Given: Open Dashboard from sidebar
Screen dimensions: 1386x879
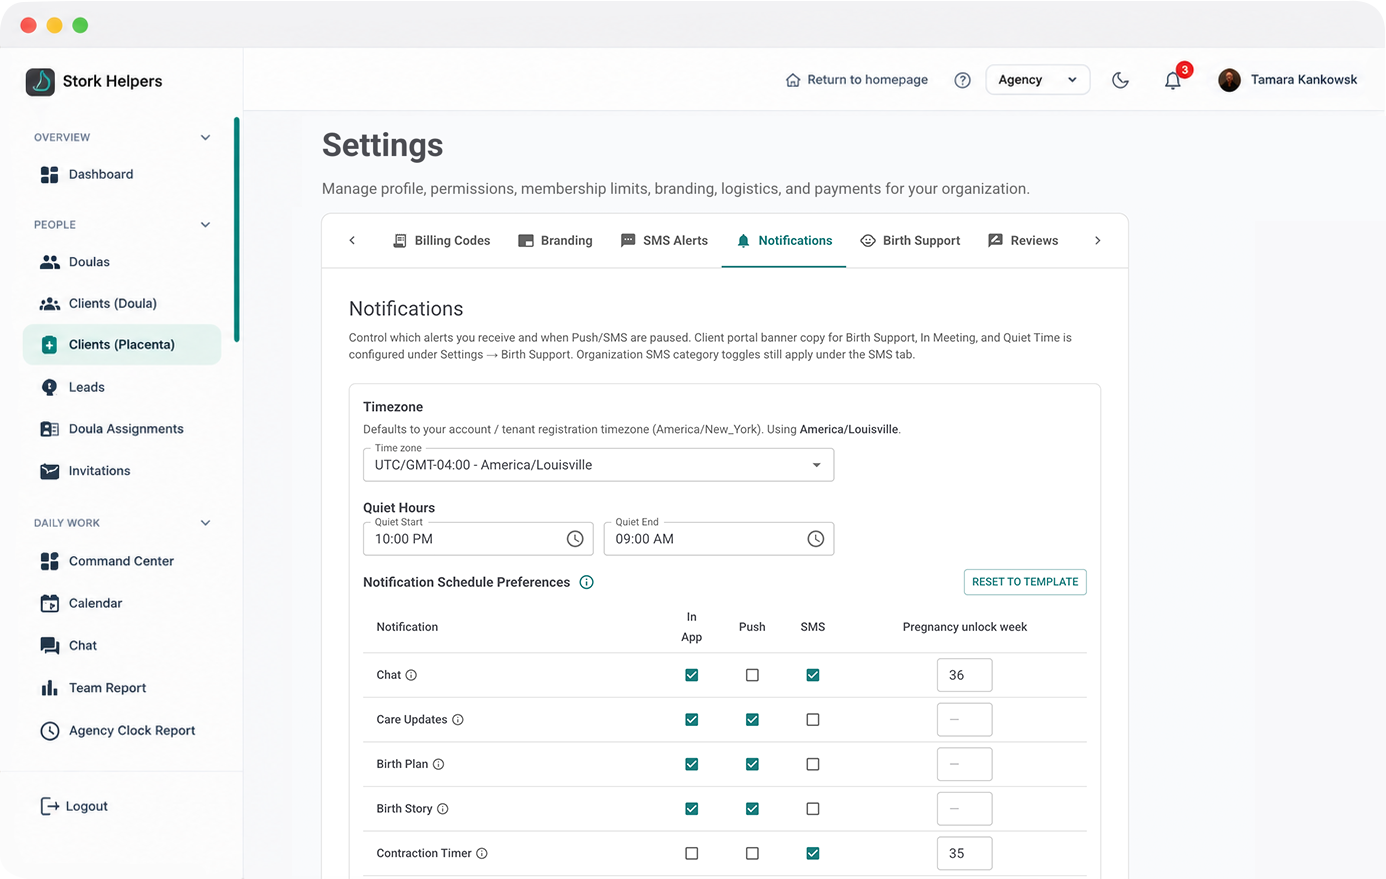Looking at the screenshot, I should (122, 174).
